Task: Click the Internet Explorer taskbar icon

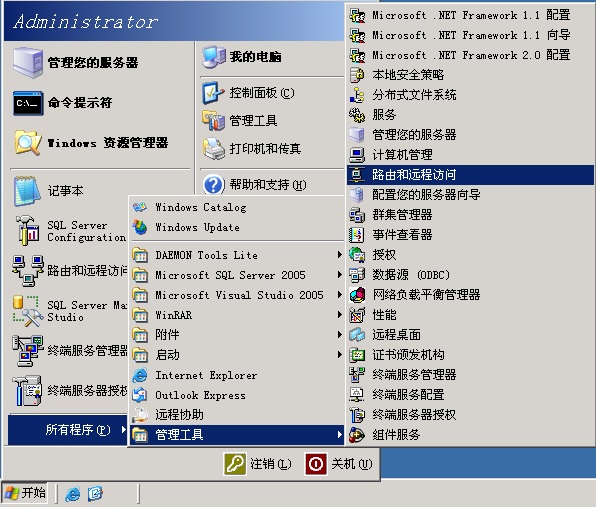Action: coord(73,494)
